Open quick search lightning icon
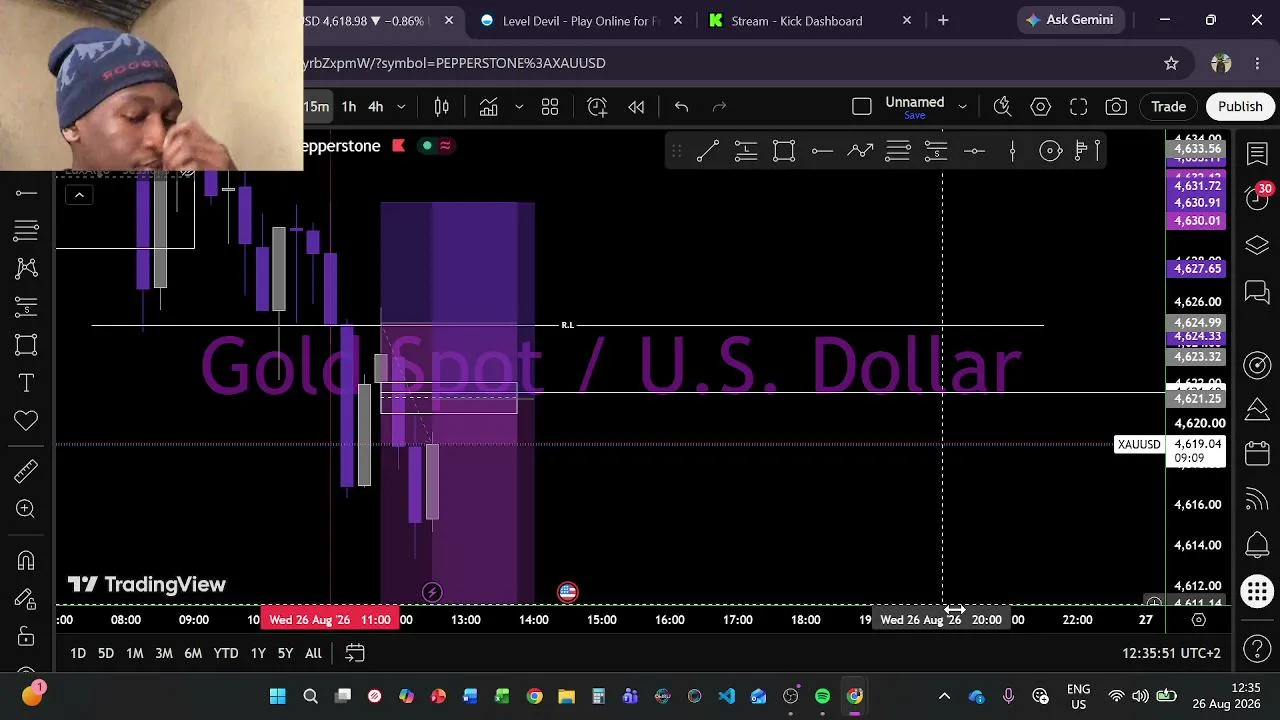 (x=1002, y=107)
